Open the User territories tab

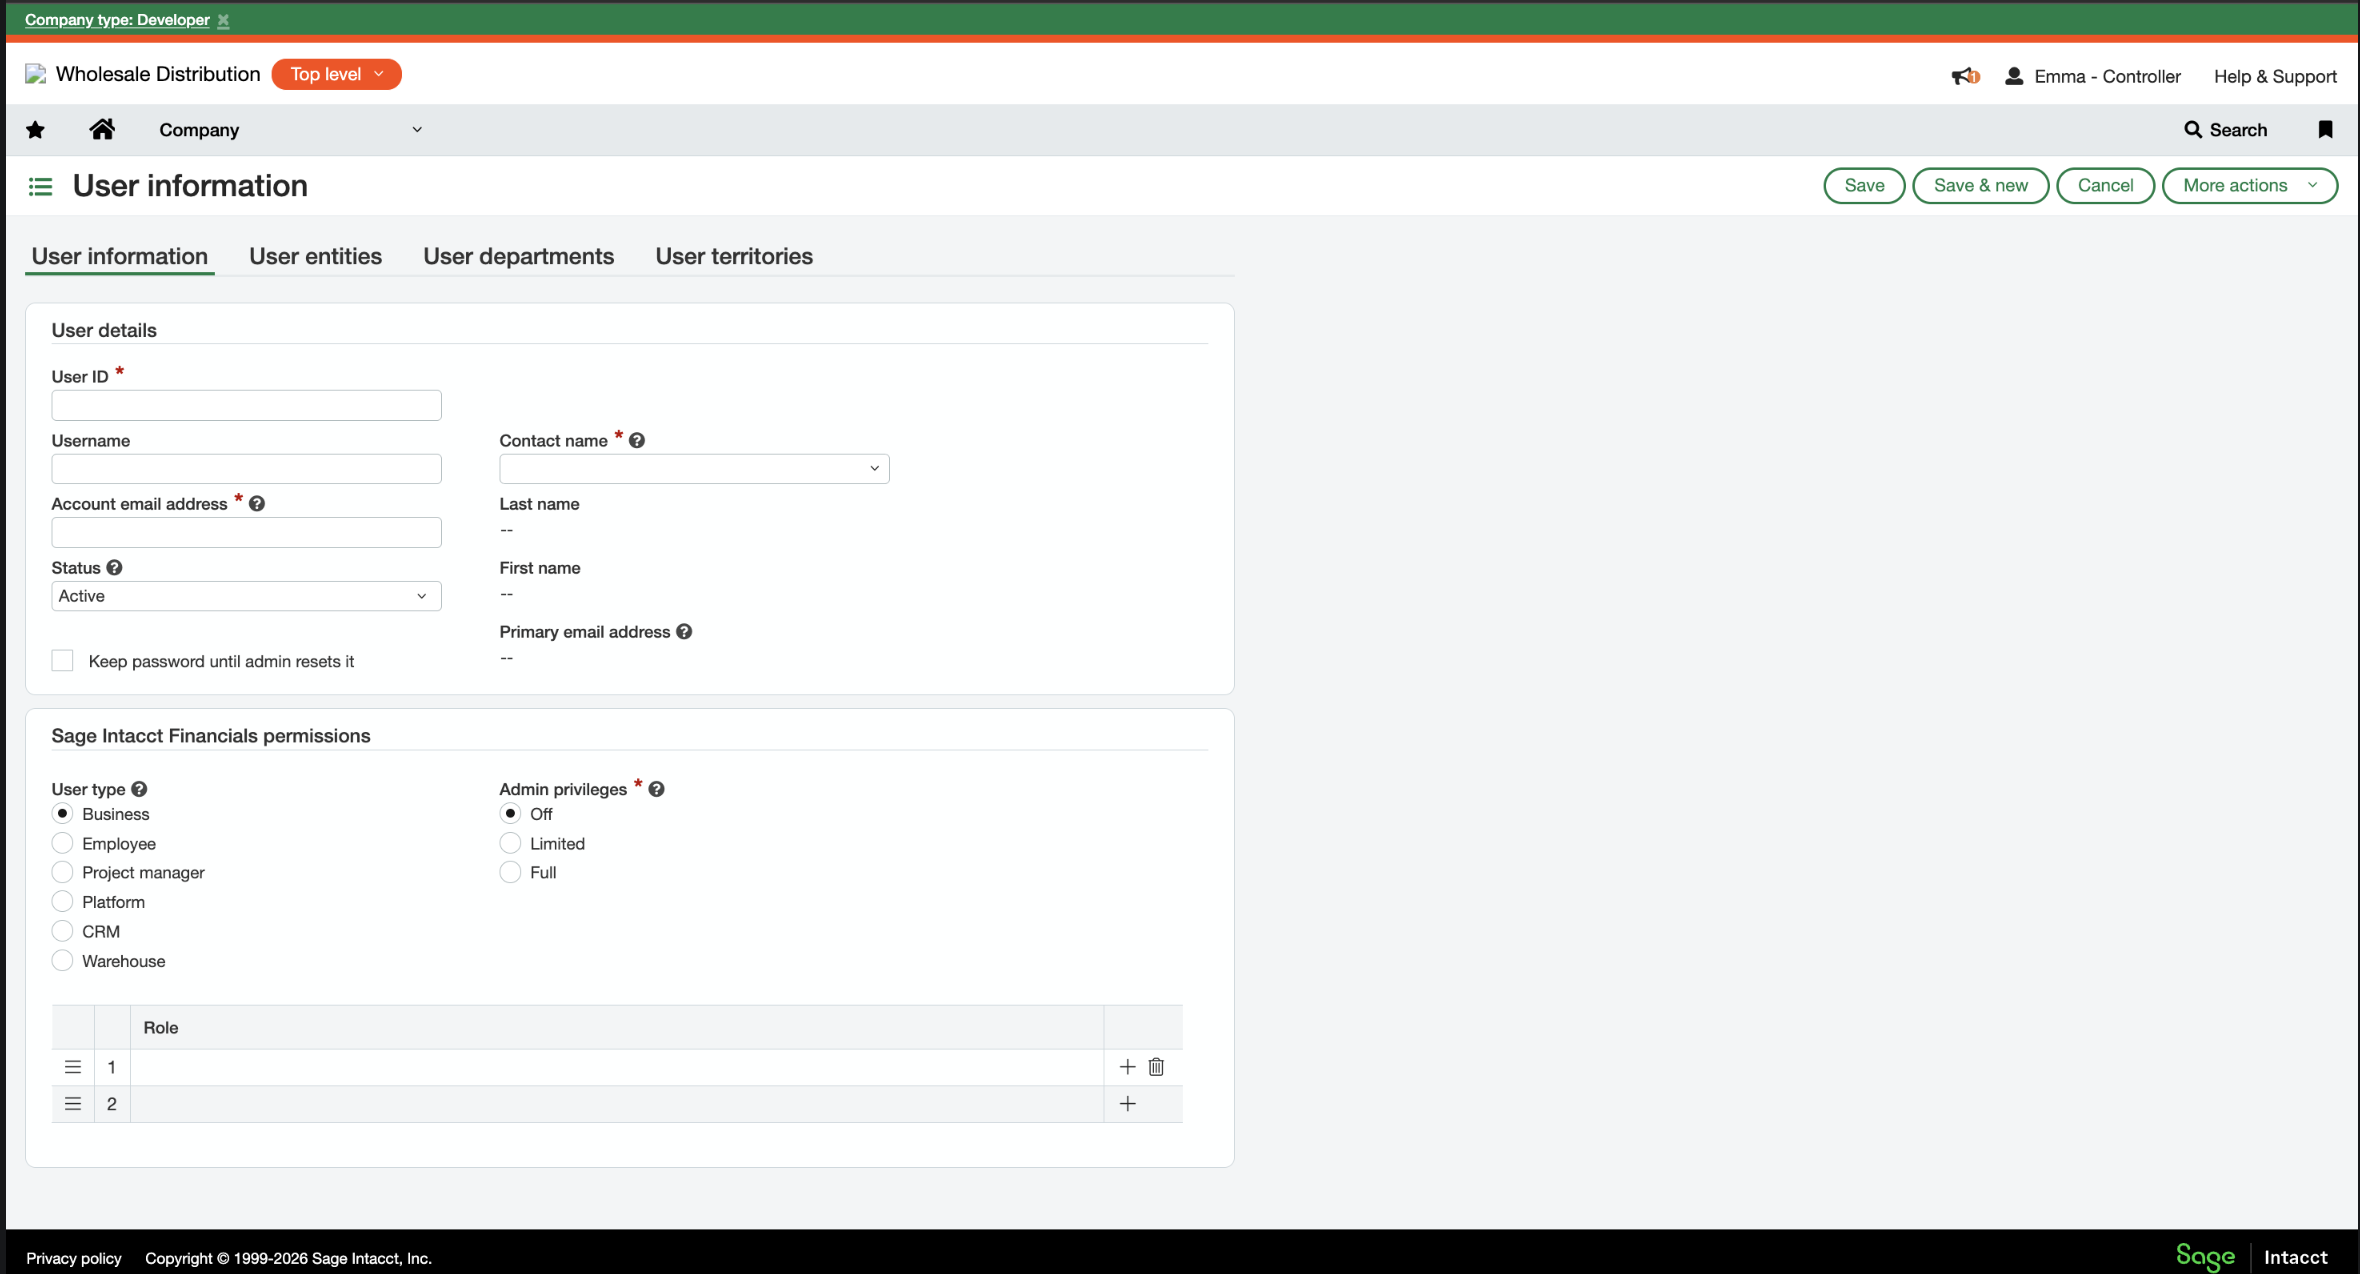[x=733, y=256]
